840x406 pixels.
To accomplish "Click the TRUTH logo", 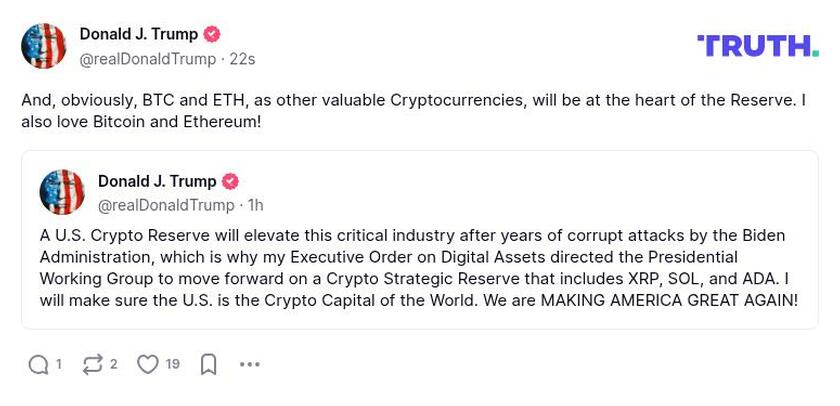I will (x=757, y=46).
